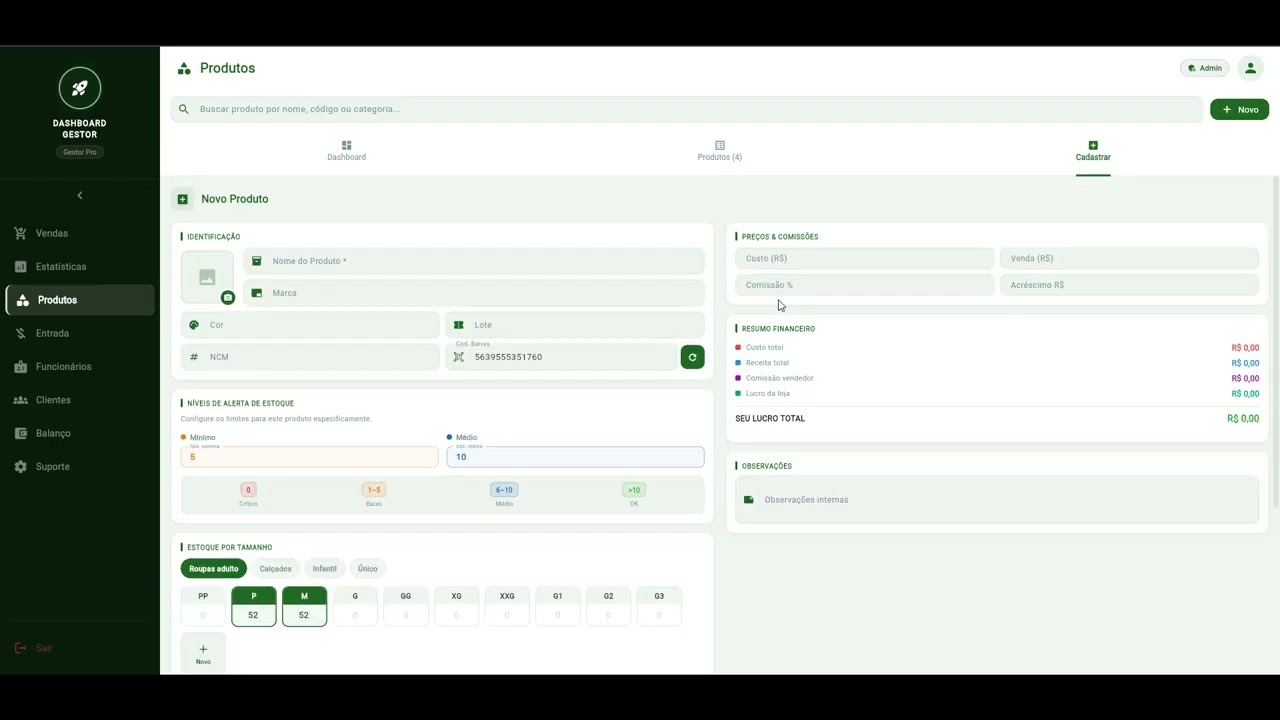
Task: Select the Roupas adulto size category
Action: click(214, 569)
